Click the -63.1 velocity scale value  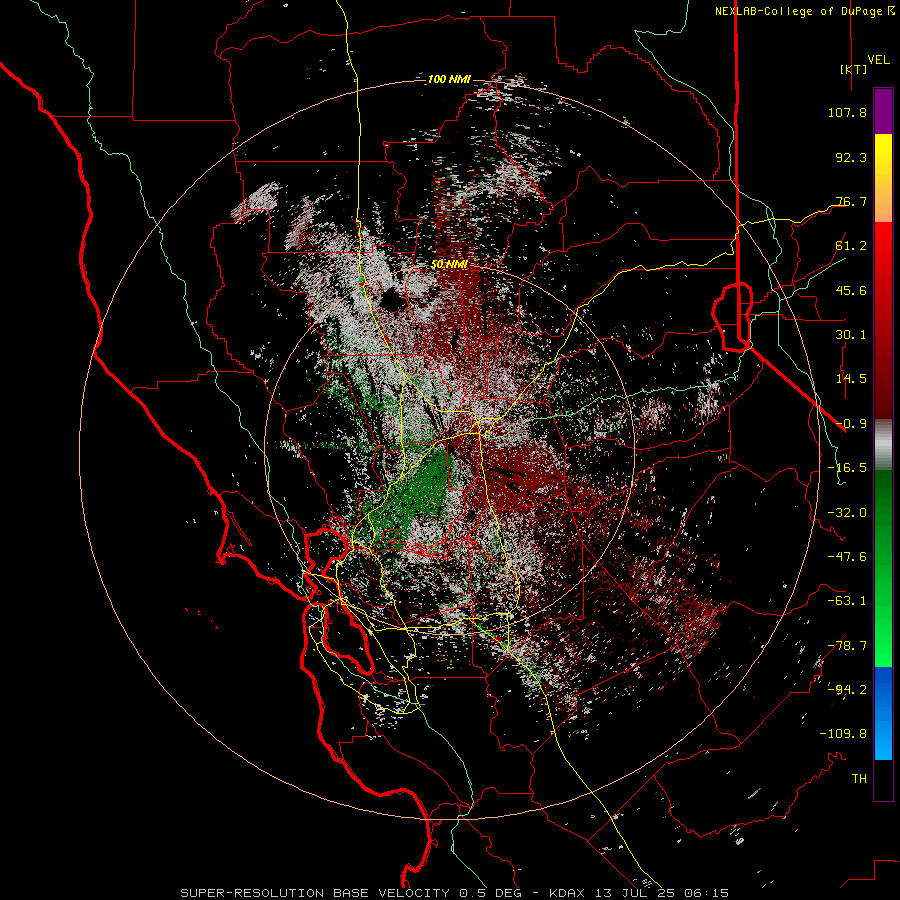[x=847, y=601]
